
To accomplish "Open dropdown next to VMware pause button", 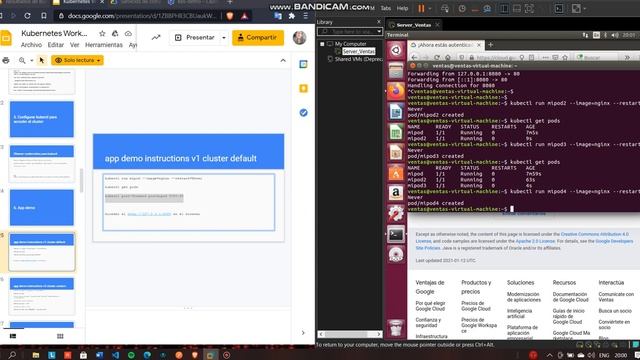I will 430,9.
